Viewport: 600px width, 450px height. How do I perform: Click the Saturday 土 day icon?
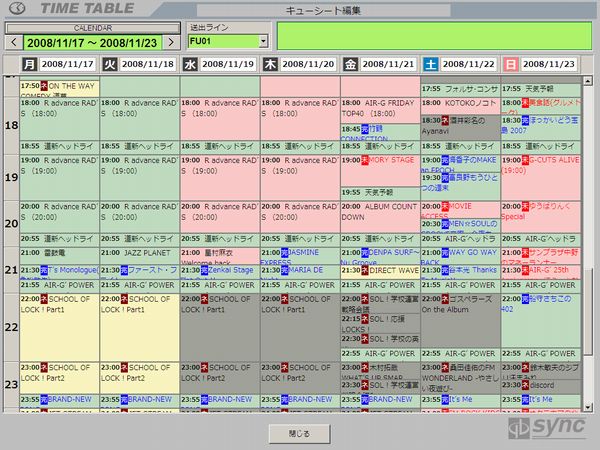[430, 65]
